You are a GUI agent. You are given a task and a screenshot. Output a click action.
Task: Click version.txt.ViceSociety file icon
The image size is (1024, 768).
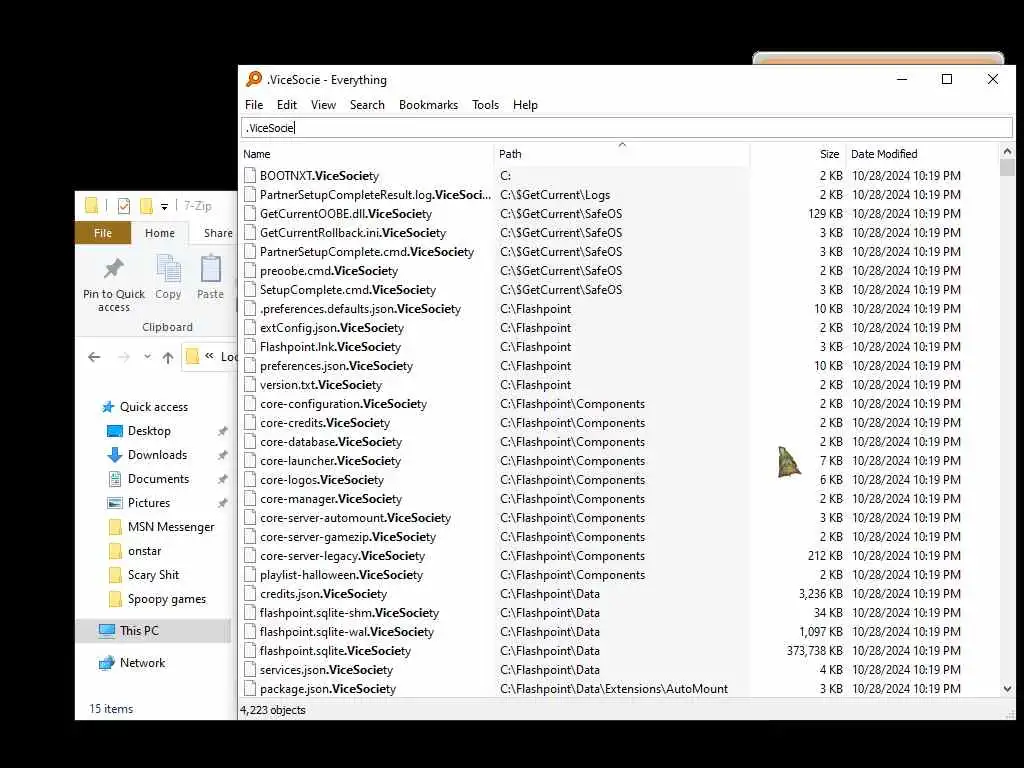tap(250, 385)
